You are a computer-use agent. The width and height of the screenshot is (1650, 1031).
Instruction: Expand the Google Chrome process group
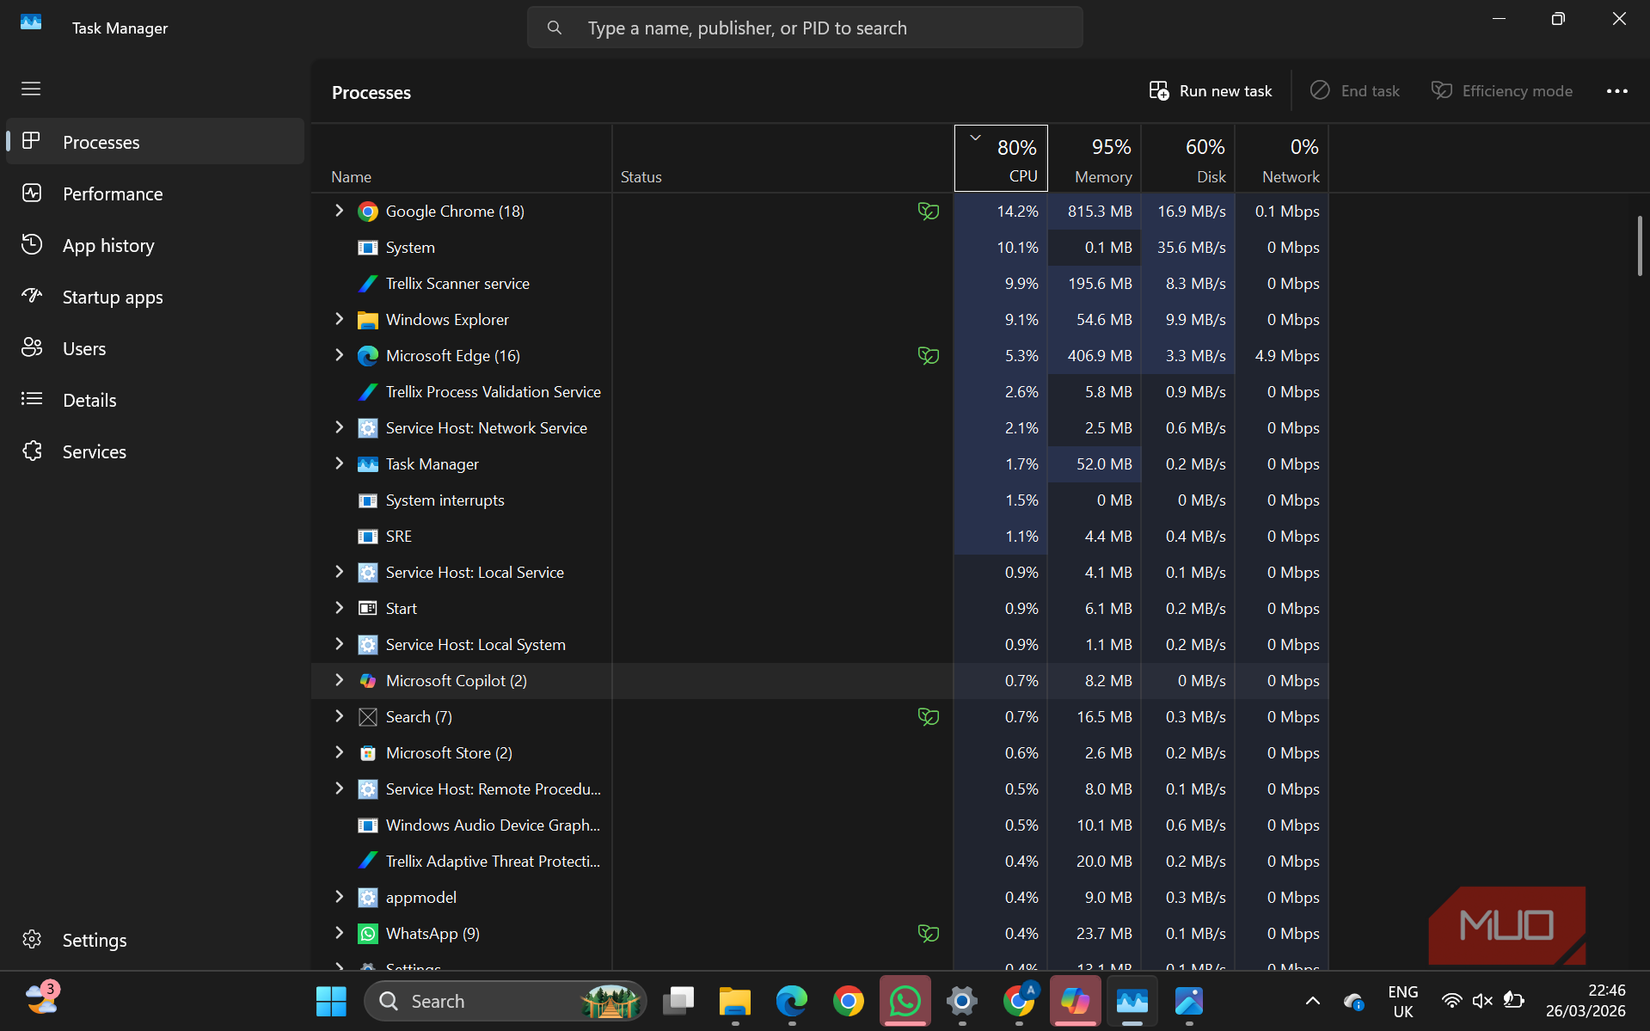pyautogui.click(x=339, y=211)
